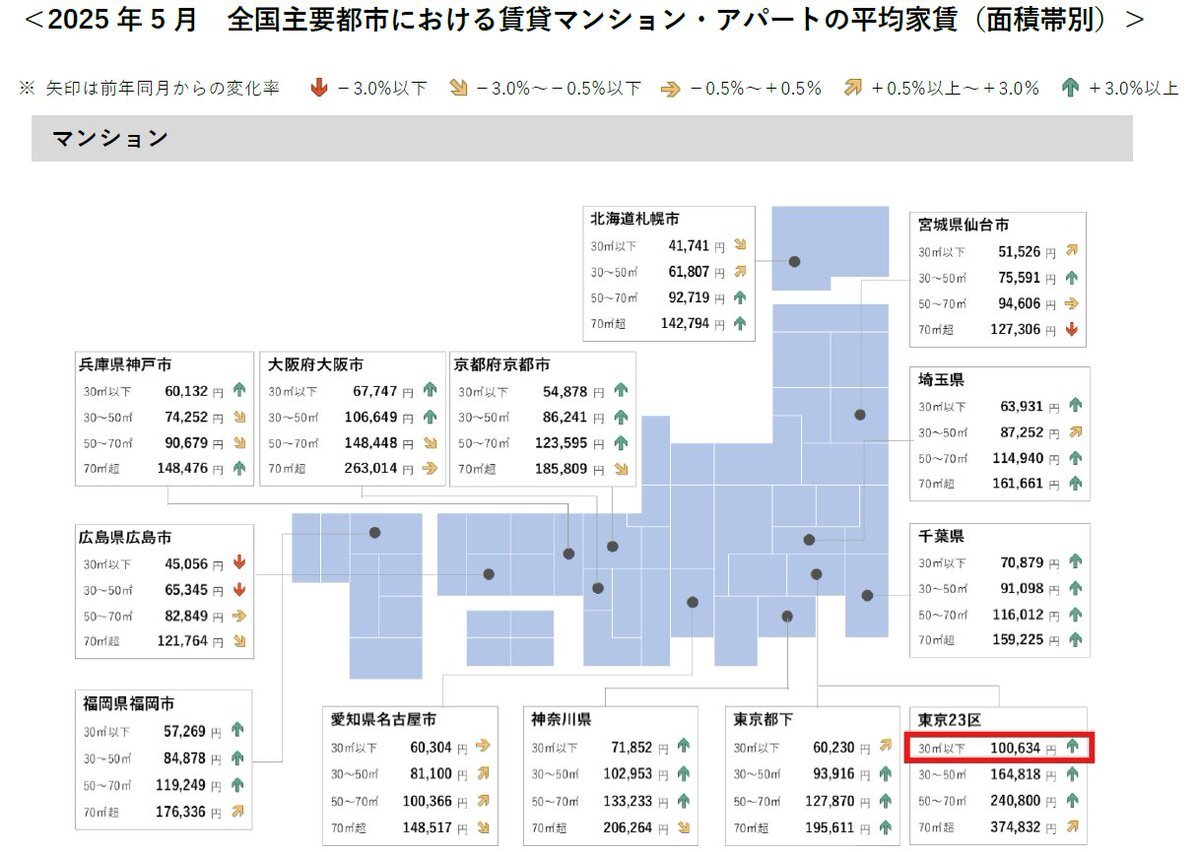Click the green arrow beside Tokyo 23区 100,634 円

[x=1072, y=746]
